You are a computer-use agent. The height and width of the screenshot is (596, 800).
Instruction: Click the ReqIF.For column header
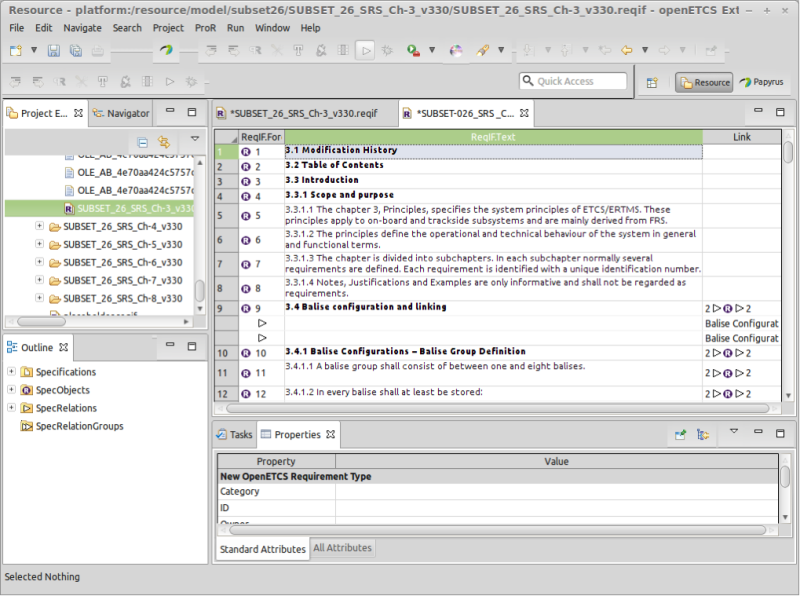point(261,137)
